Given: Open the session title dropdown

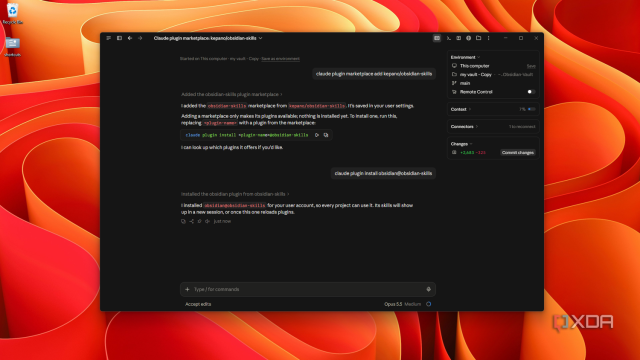Looking at the screenshot, I should pos(208,38).
